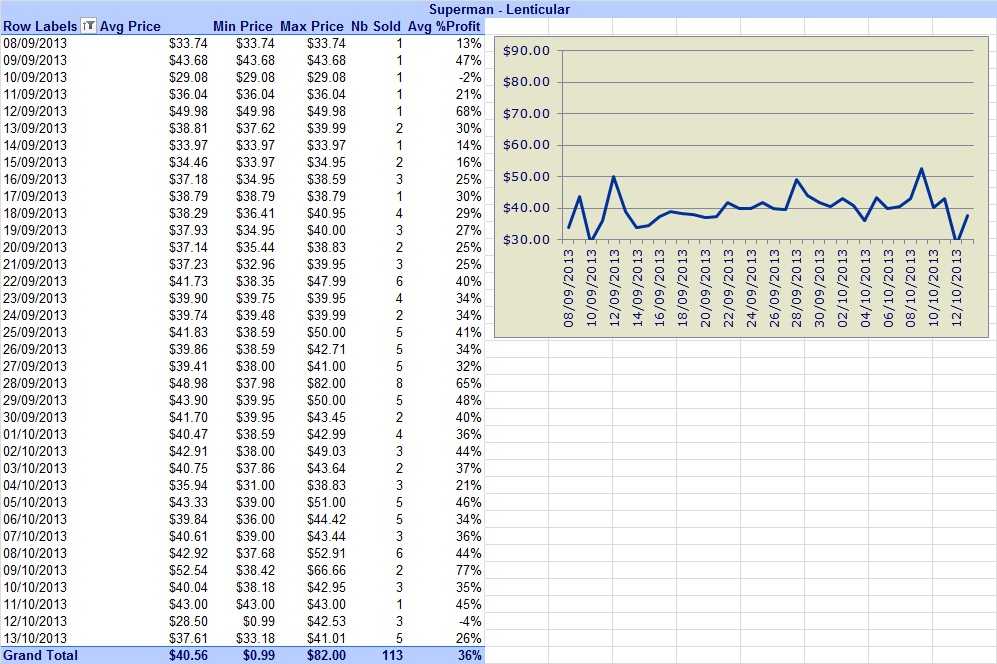Select the Avg Price column header
Image resolution: width=997 pixels, height=664 pixels.
point(130,26)
